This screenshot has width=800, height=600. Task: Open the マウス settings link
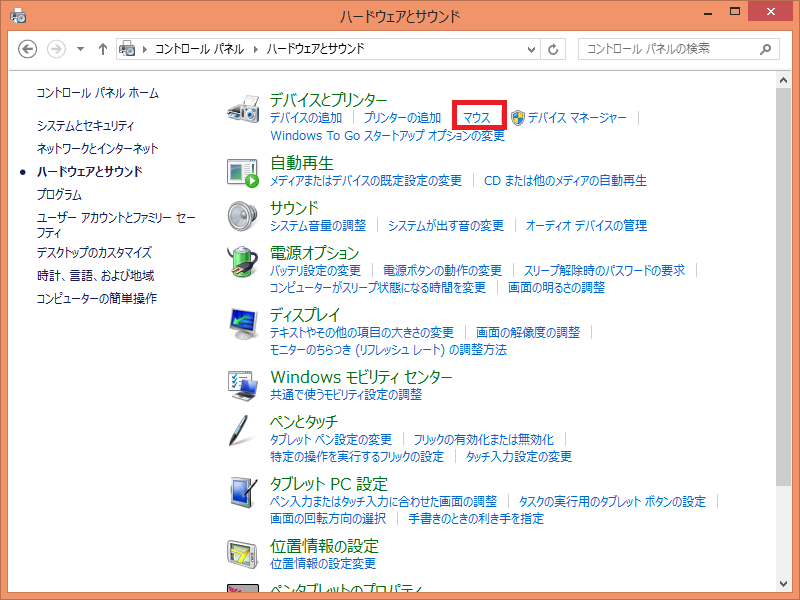pyautogui.click(x=479, y=115)
